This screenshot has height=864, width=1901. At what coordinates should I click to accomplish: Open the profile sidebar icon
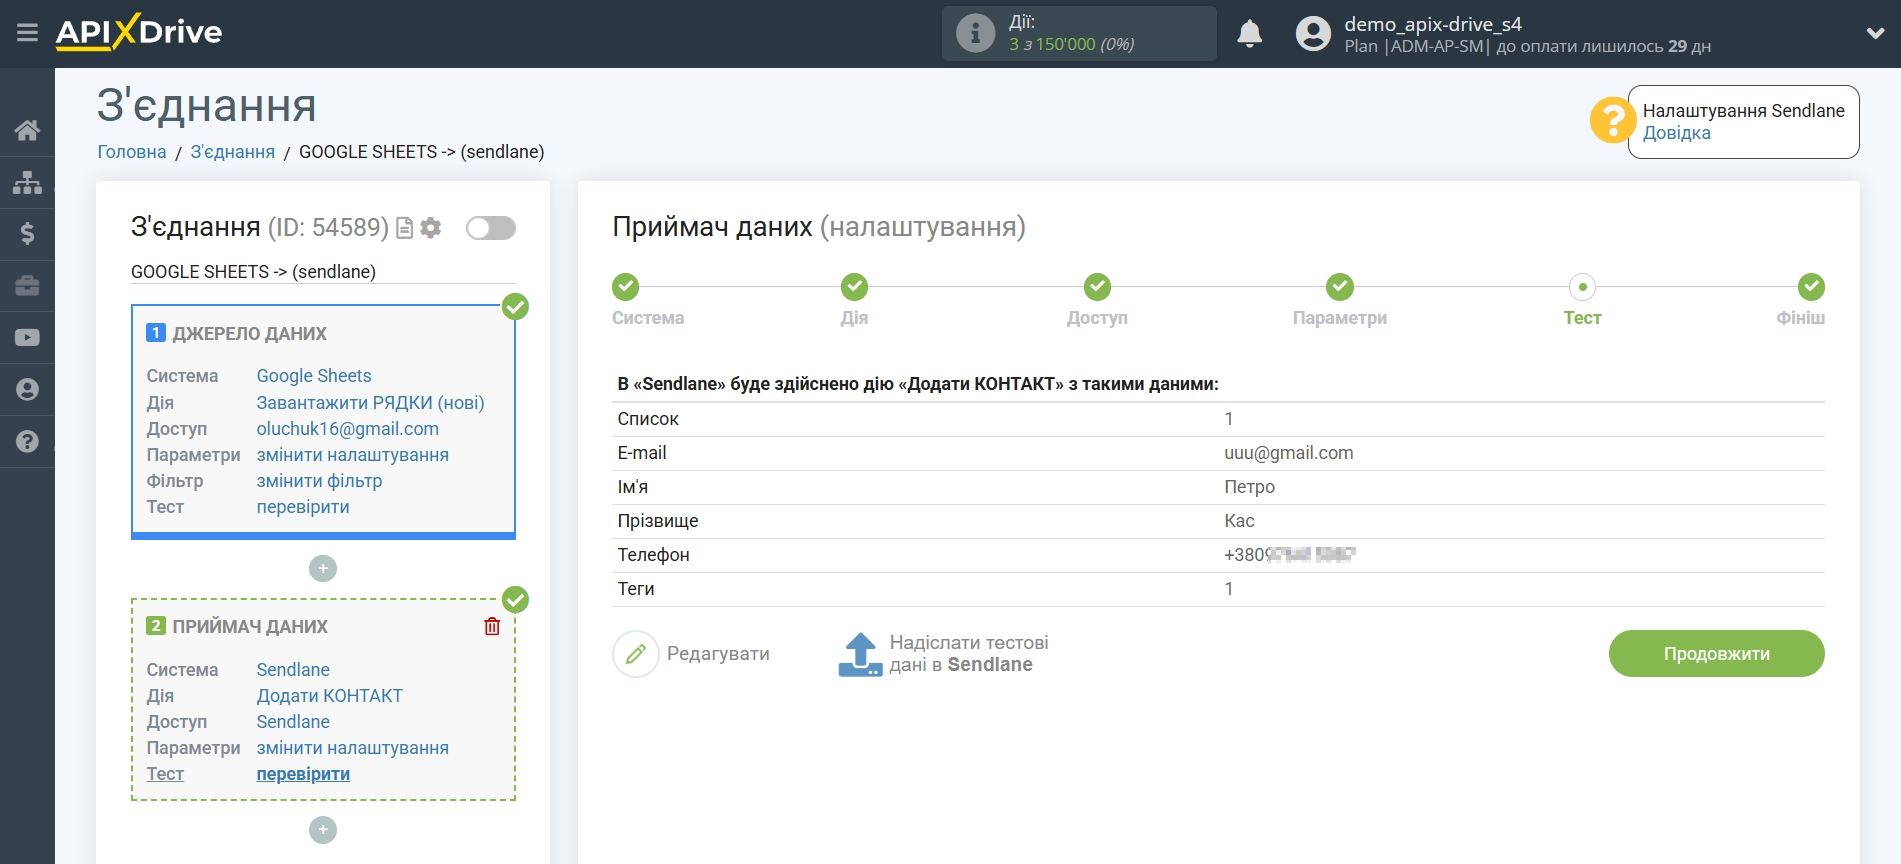pyautogui.click(x=27, y=389)
